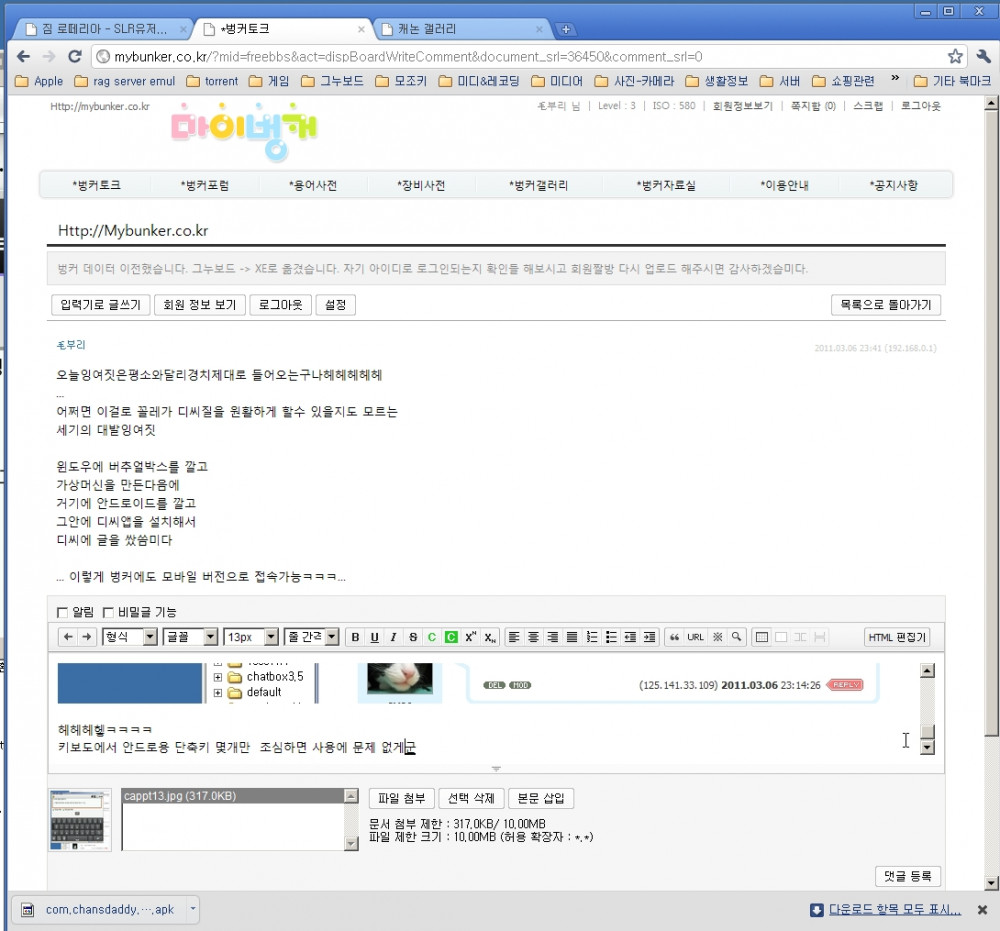Viewport: 1000px width, 931px height.
Task: Toggle italic formatting
Action: point(393,637)
